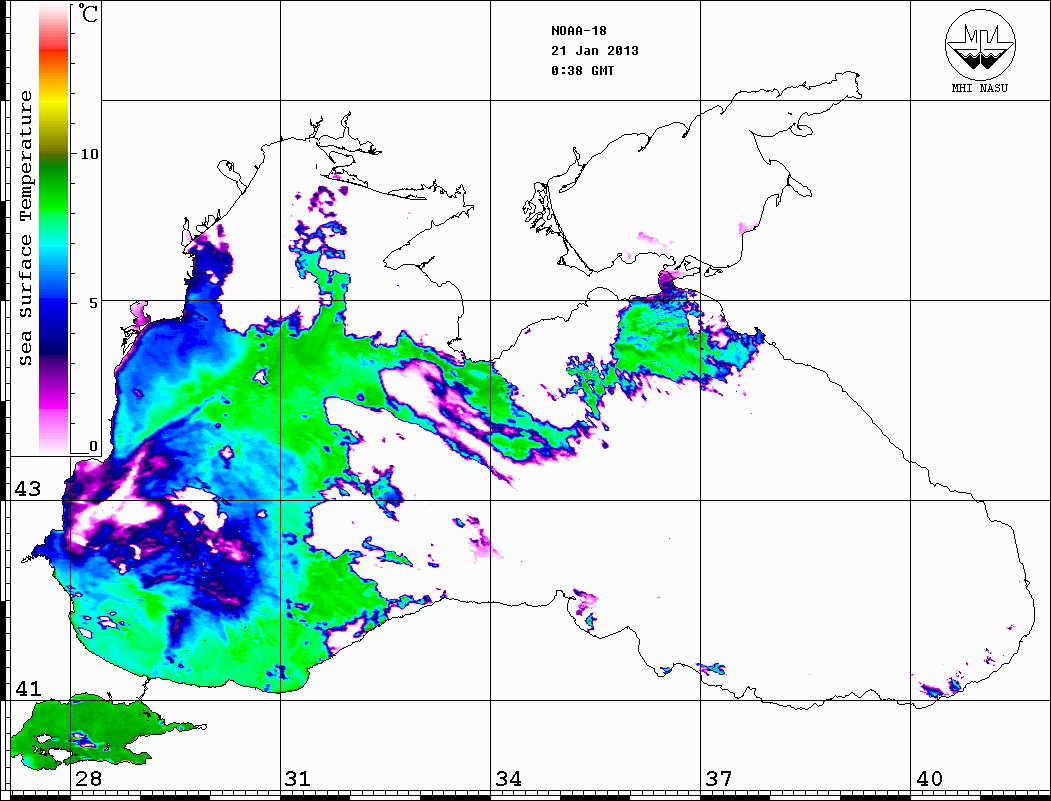Viewport: 1051px width, 801px height.
Task: Click the 21 Jan 2013 date text
Action: tap(594, 51)
